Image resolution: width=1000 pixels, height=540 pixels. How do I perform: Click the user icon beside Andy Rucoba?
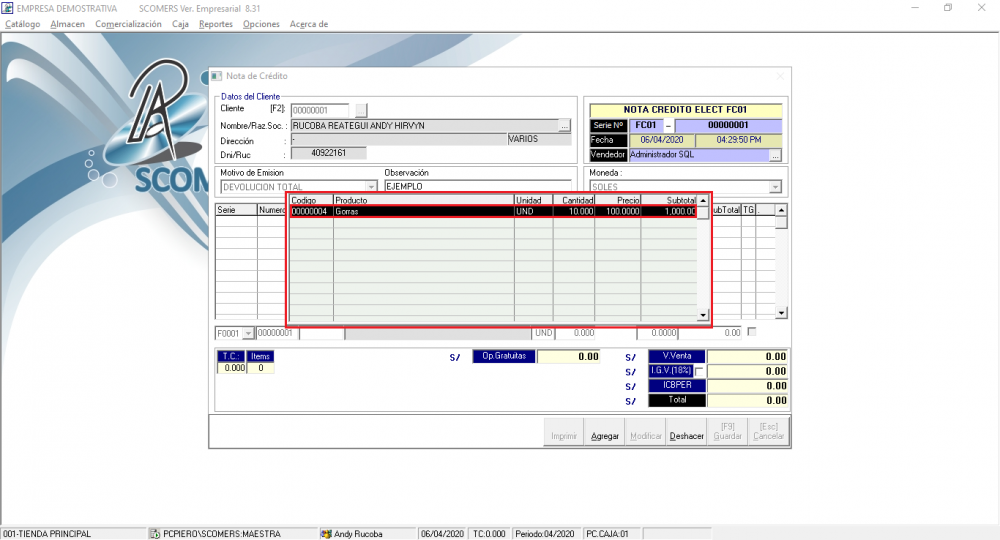click(326, 534)
